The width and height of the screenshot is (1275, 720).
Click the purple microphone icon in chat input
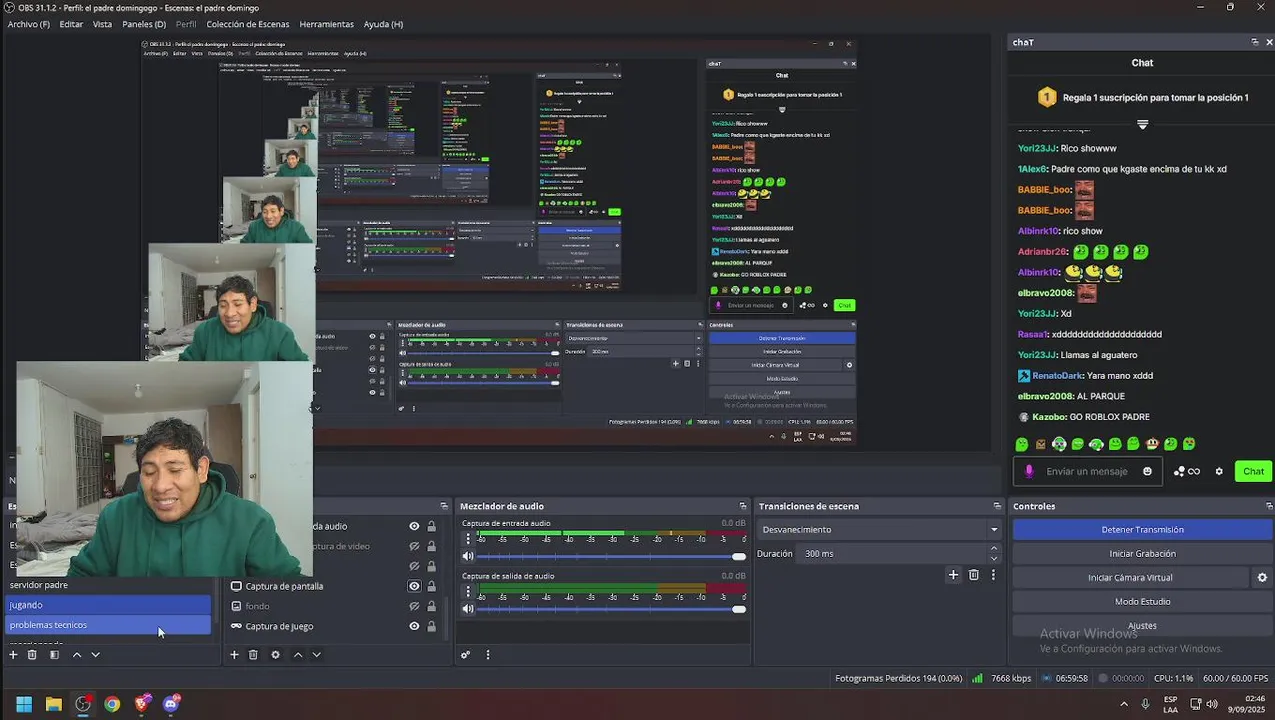coord(1029,471)
